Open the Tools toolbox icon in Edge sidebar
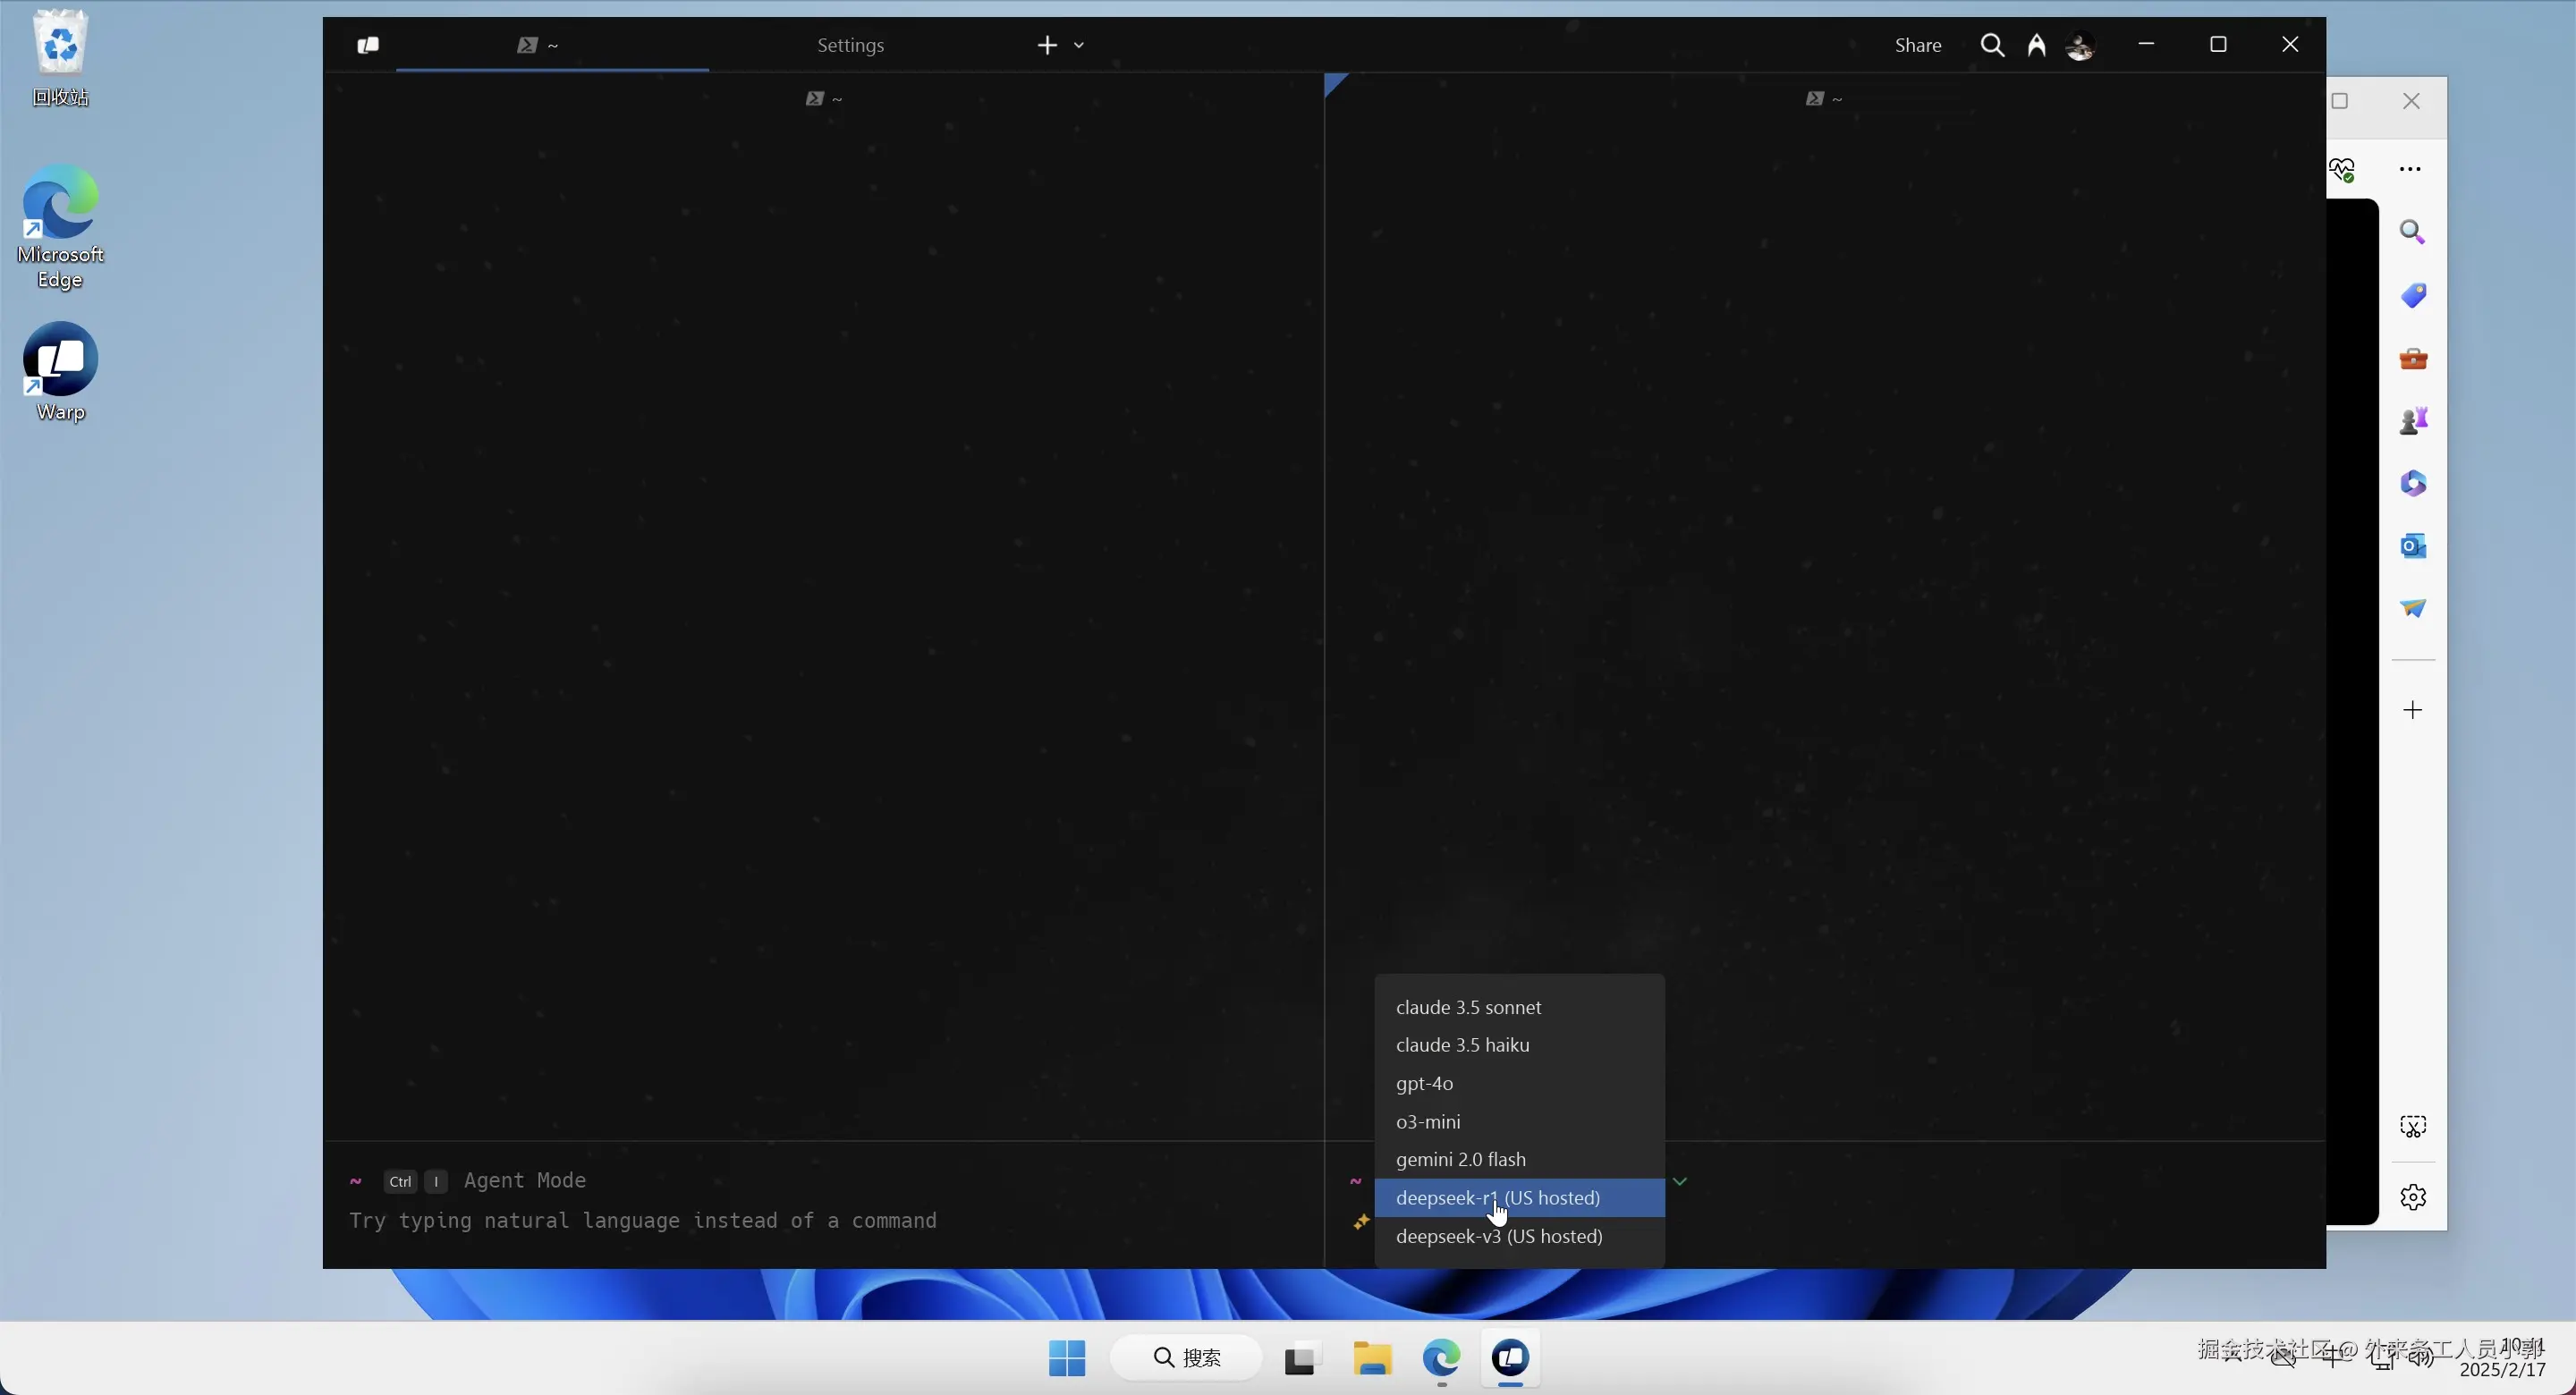The image size is (2576, 1395). click(x=2413, y=359)
